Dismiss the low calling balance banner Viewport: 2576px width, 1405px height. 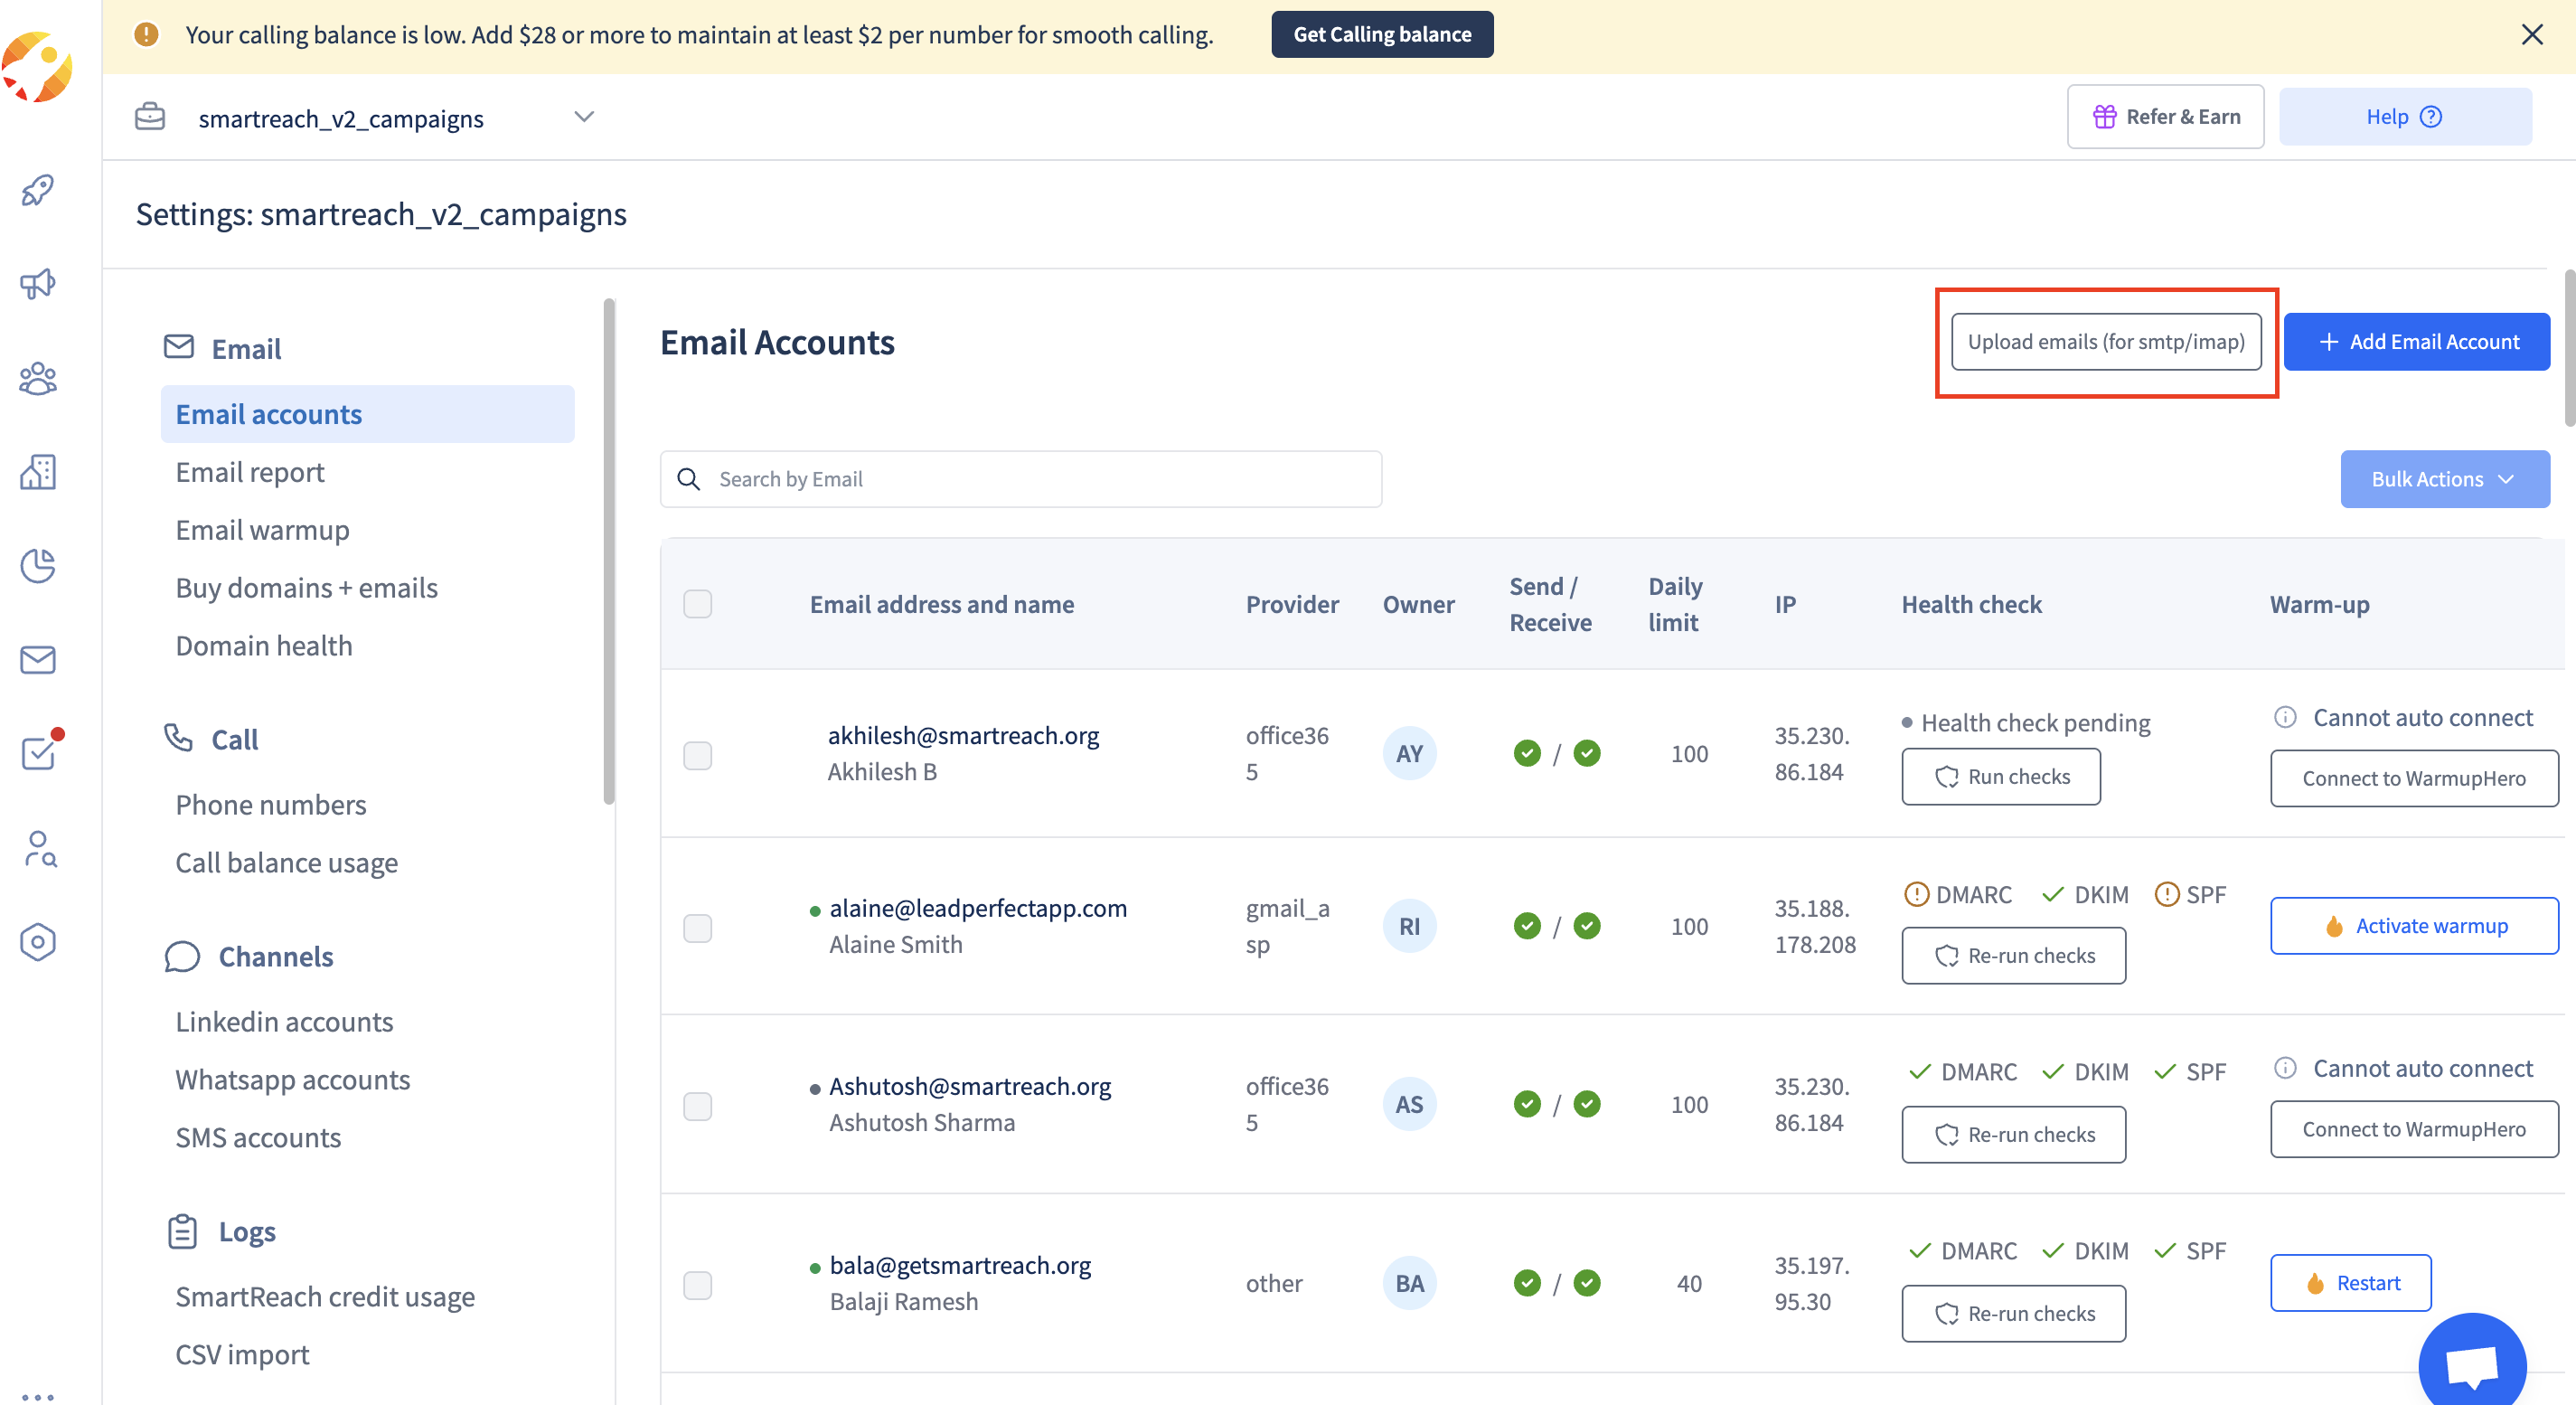pyautogui.click(x=2531, y=35)
